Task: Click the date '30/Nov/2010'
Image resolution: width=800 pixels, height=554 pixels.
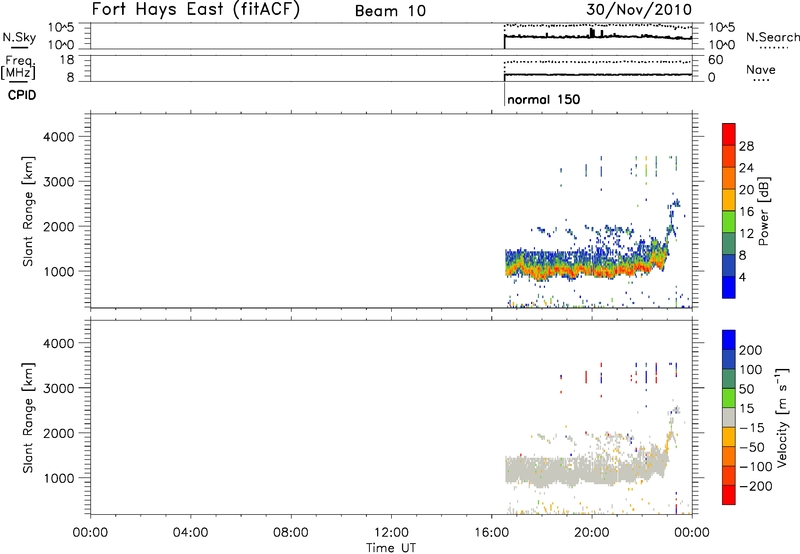Action: coord(638,9)
